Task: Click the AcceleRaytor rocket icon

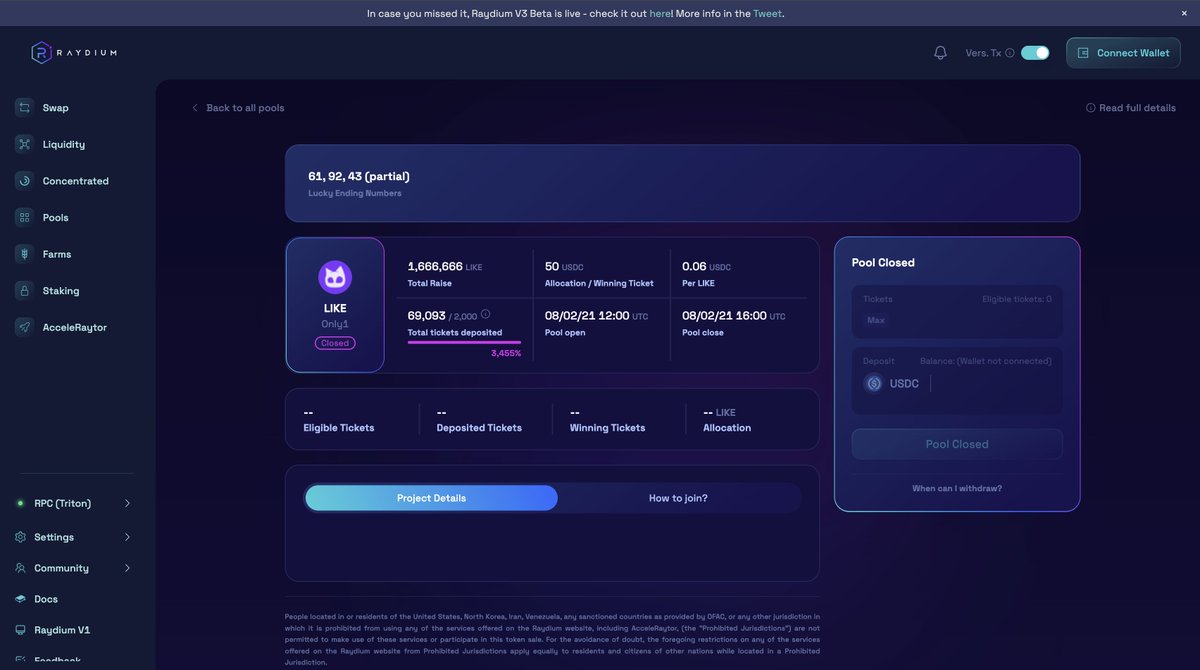Action: 24,327
